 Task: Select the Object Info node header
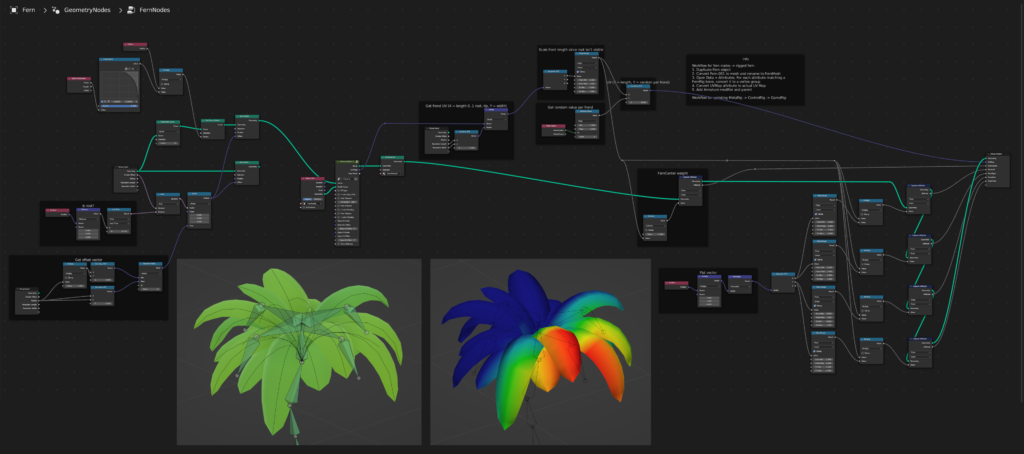(x=313, y=178)
